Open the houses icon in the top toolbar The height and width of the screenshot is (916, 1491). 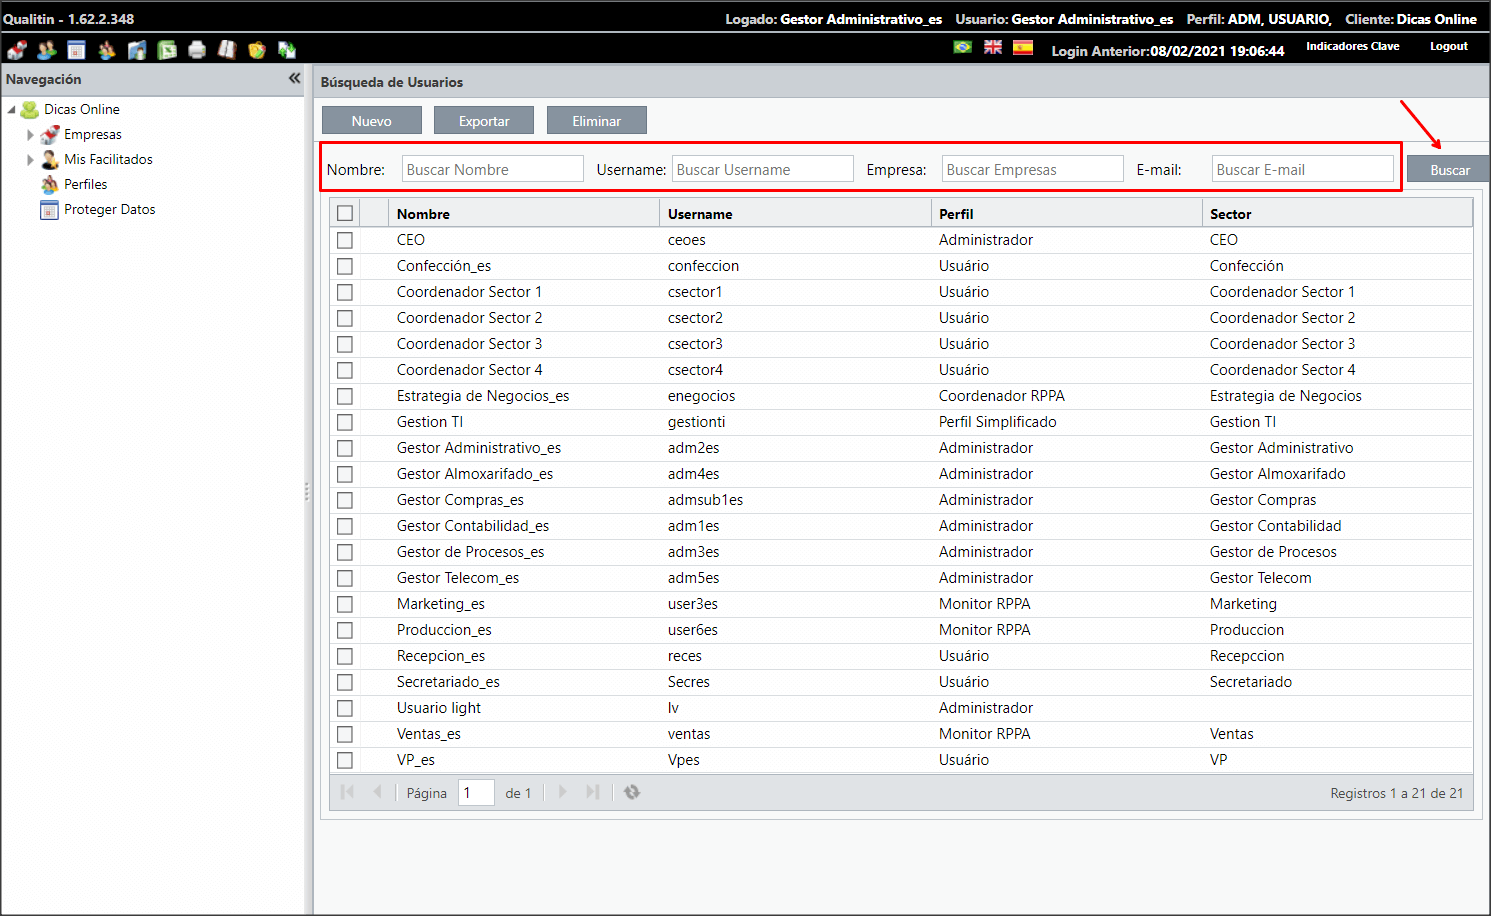coord(17,50)
